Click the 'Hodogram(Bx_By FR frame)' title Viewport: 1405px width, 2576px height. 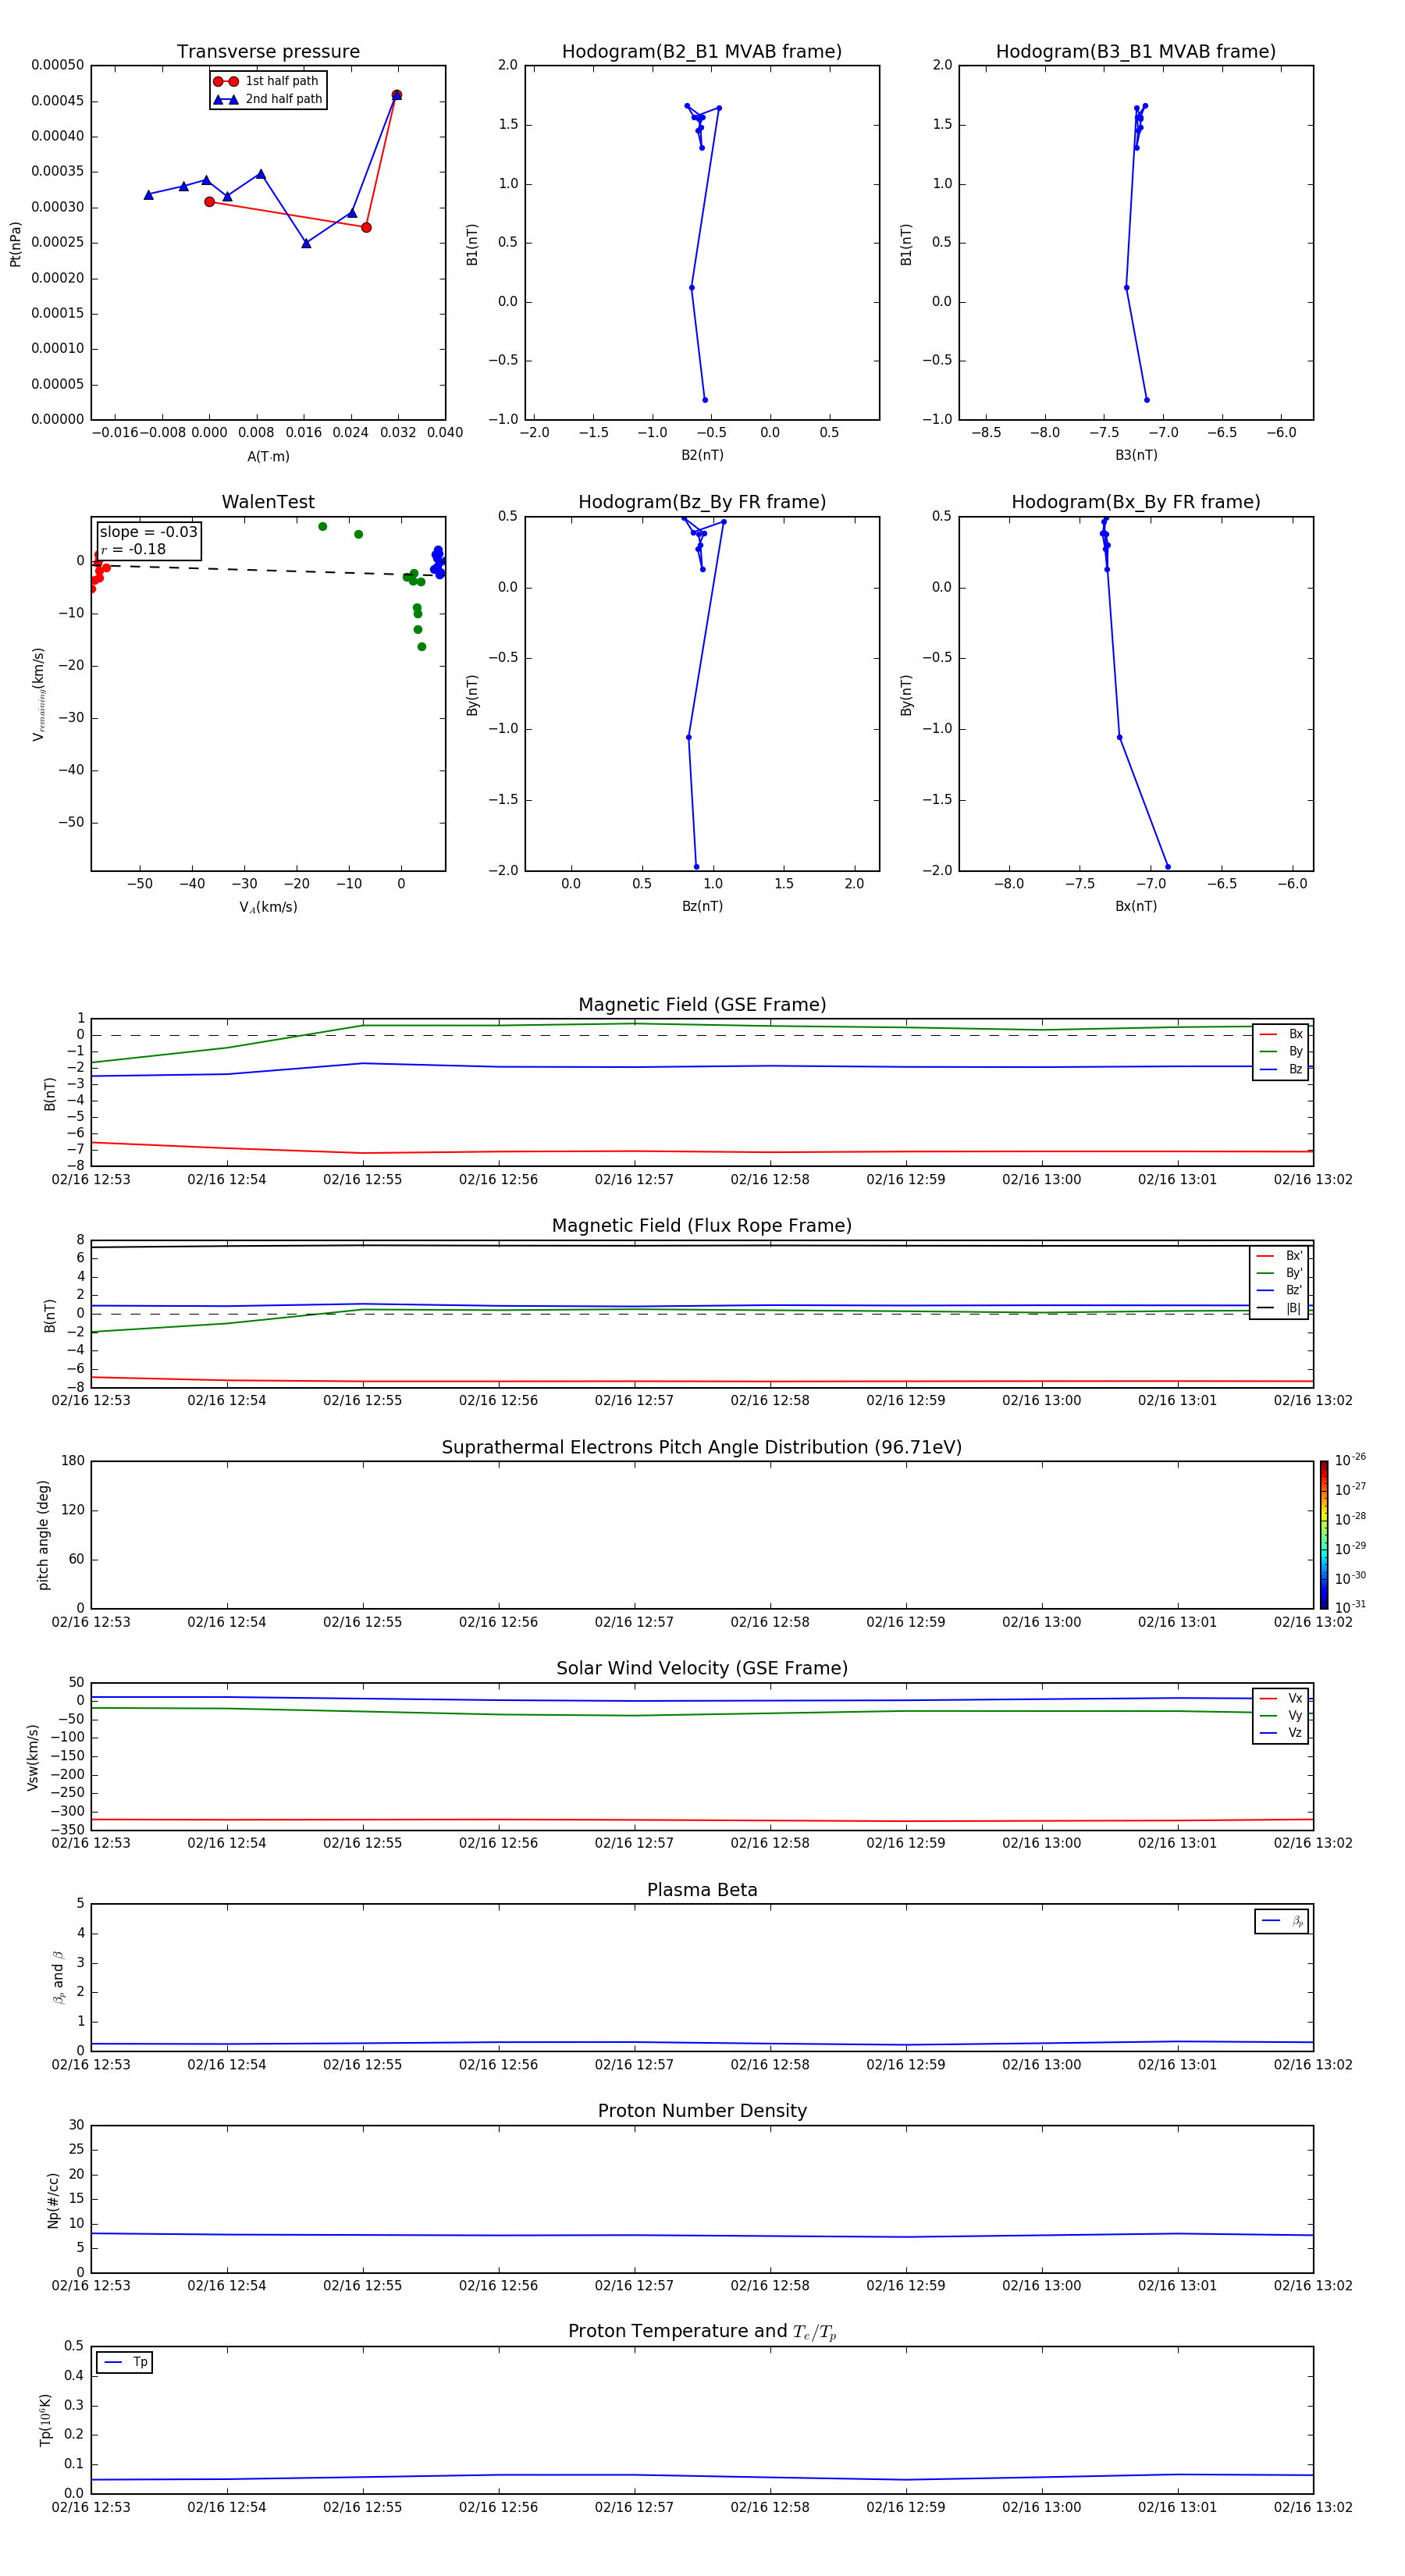pyautogui.click(x=1136, y=502)
